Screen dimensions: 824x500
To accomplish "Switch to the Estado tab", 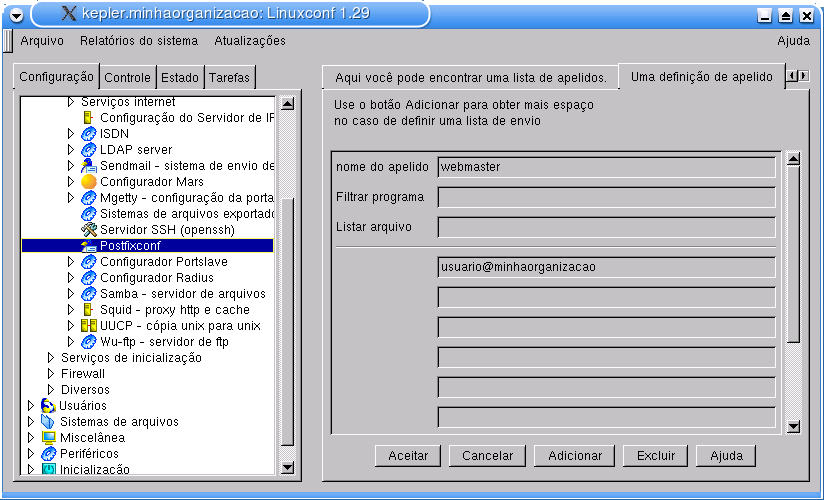I will pos(180,78).
